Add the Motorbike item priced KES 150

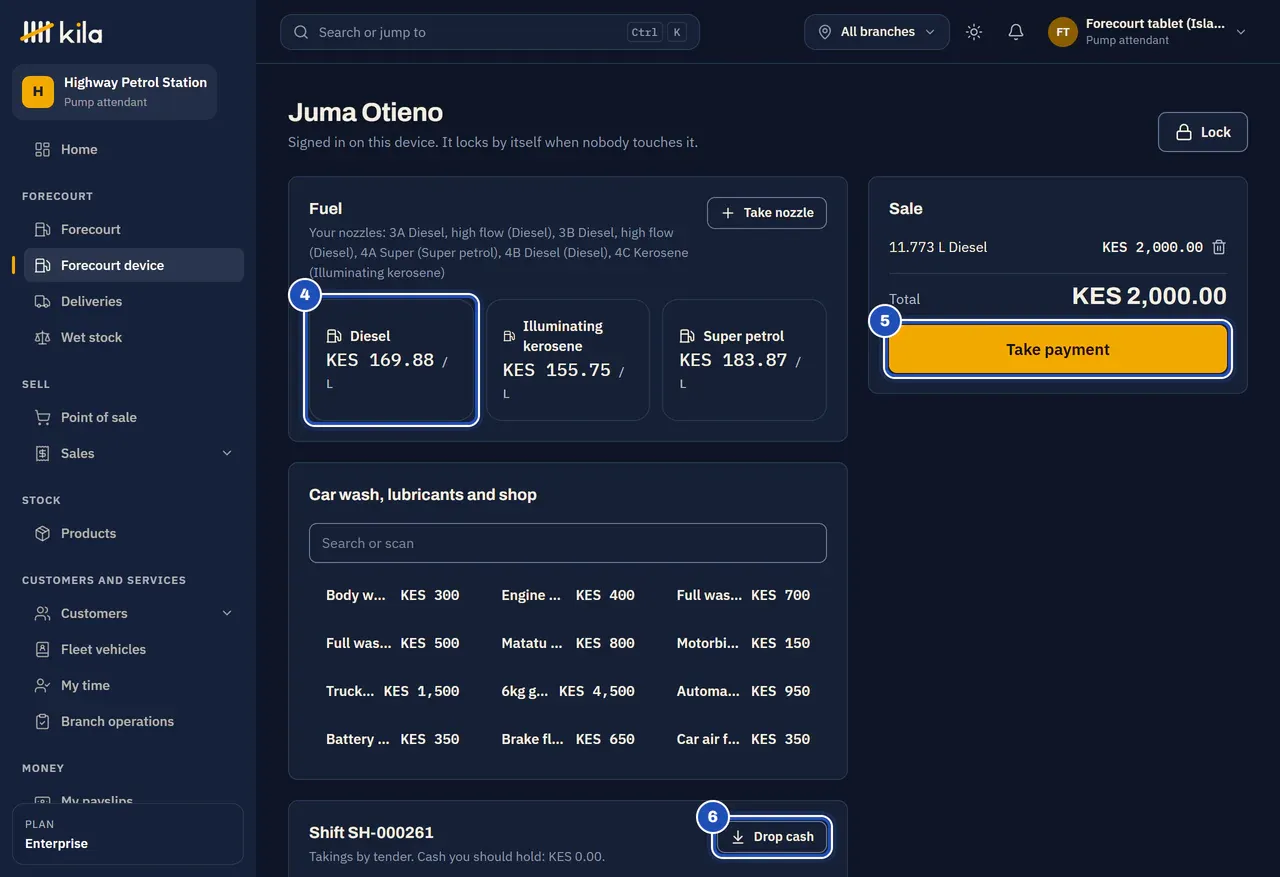coord(743,643)
